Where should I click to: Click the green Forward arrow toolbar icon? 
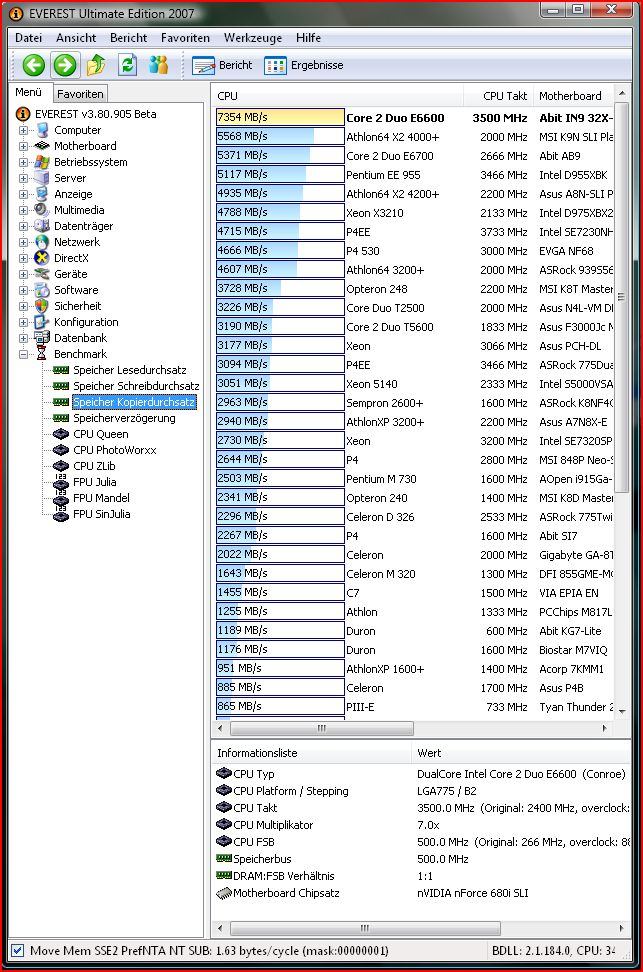click(65, 65)
